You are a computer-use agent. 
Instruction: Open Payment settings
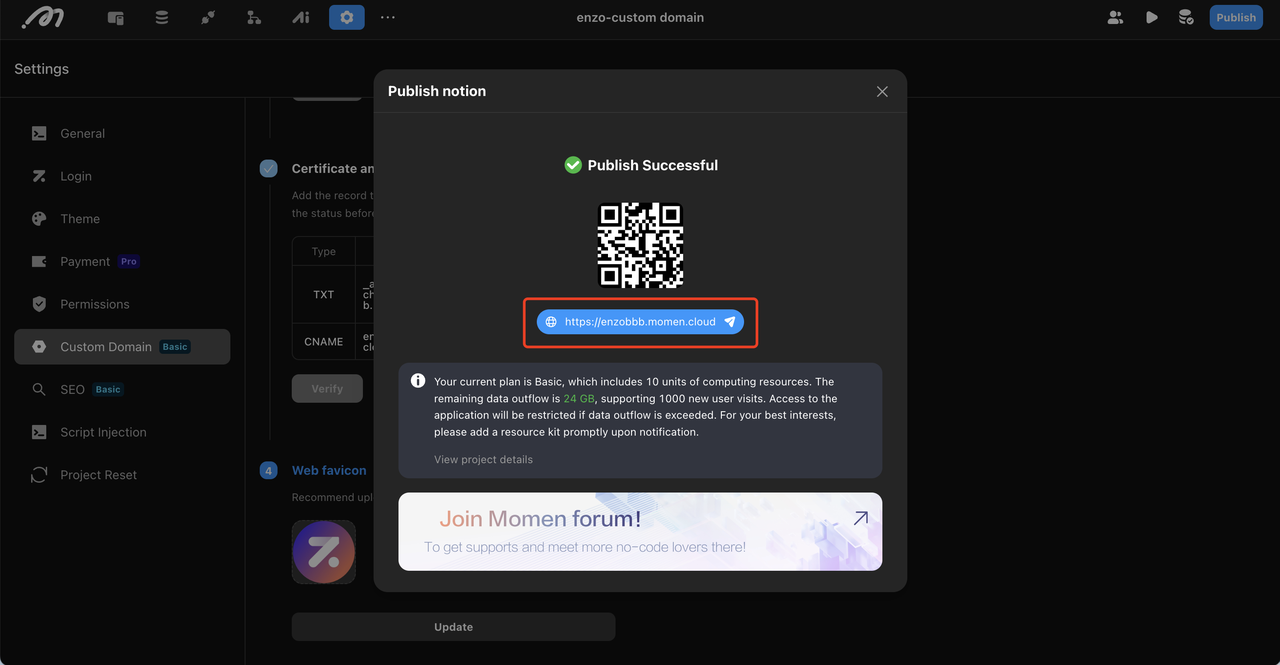tap(122, 261)
